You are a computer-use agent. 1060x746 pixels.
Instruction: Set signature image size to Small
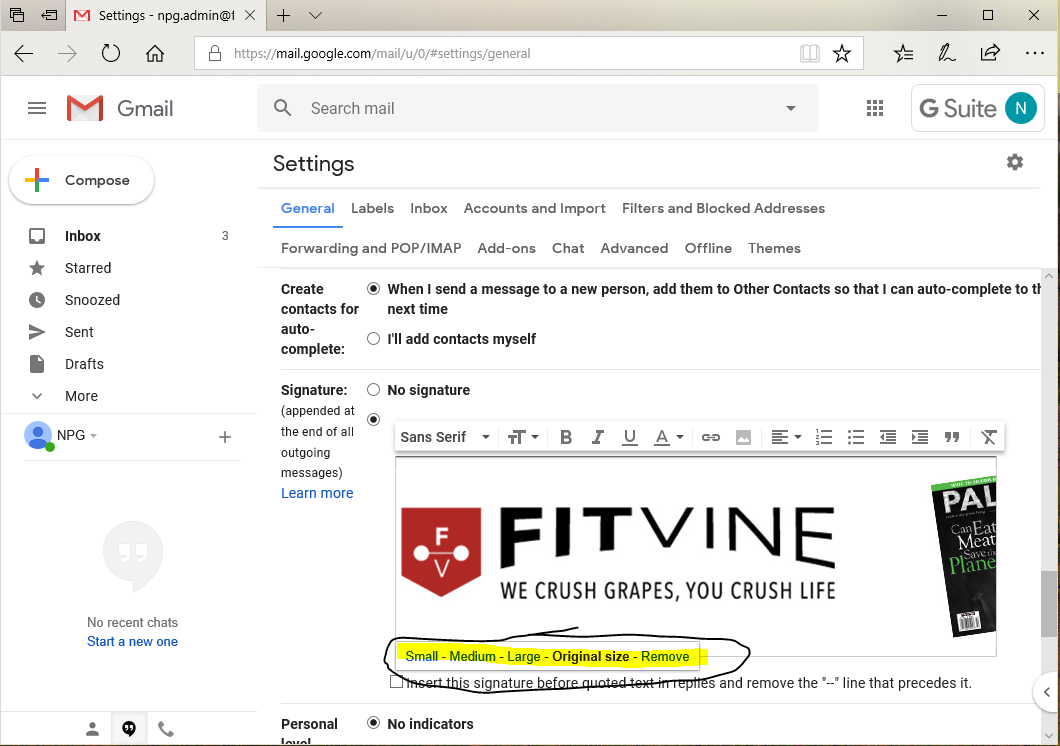click(422, 656)
